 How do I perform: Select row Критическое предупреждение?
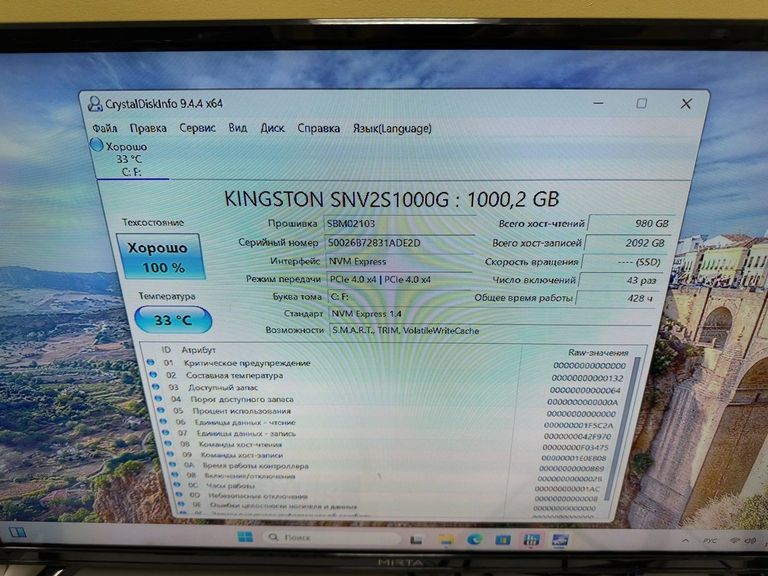(387, 364)
